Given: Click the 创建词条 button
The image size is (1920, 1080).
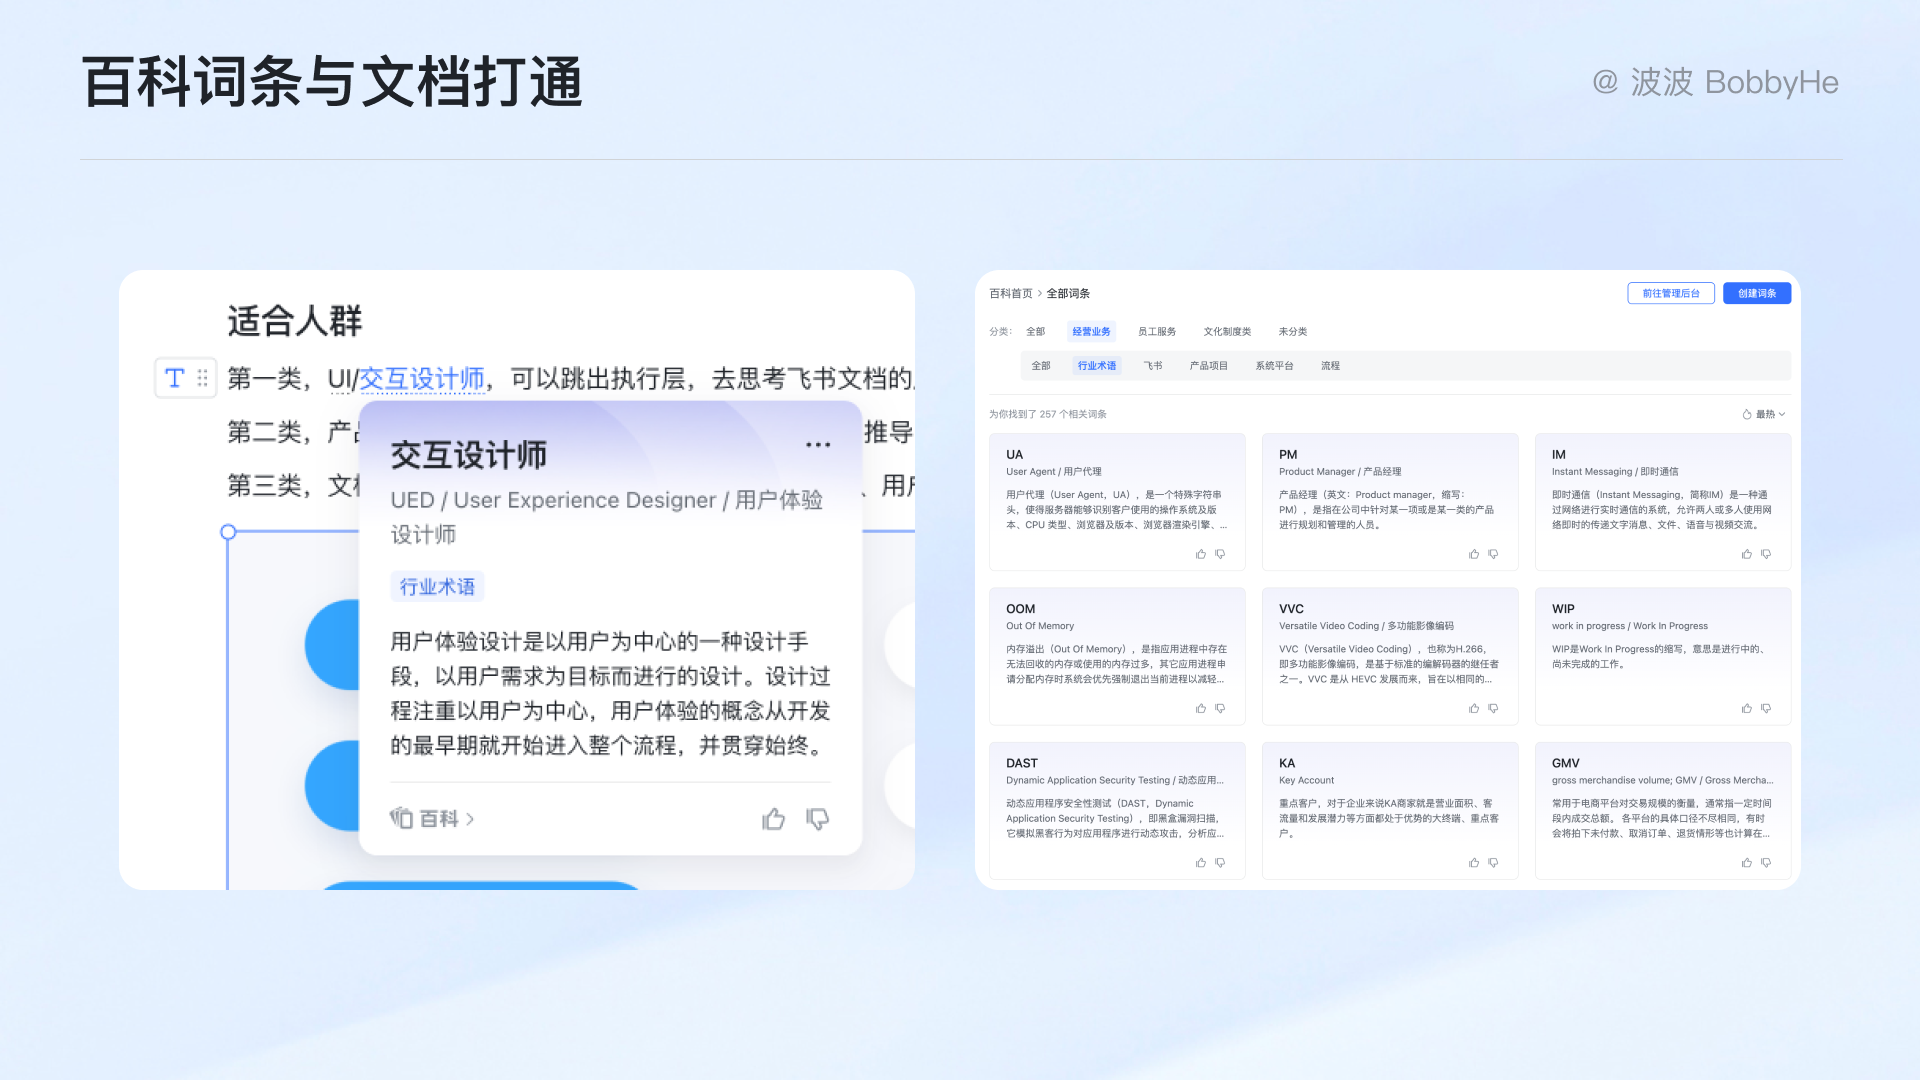Looking at the screenshot, I should pyautogui.click(x=1756, y=293).
